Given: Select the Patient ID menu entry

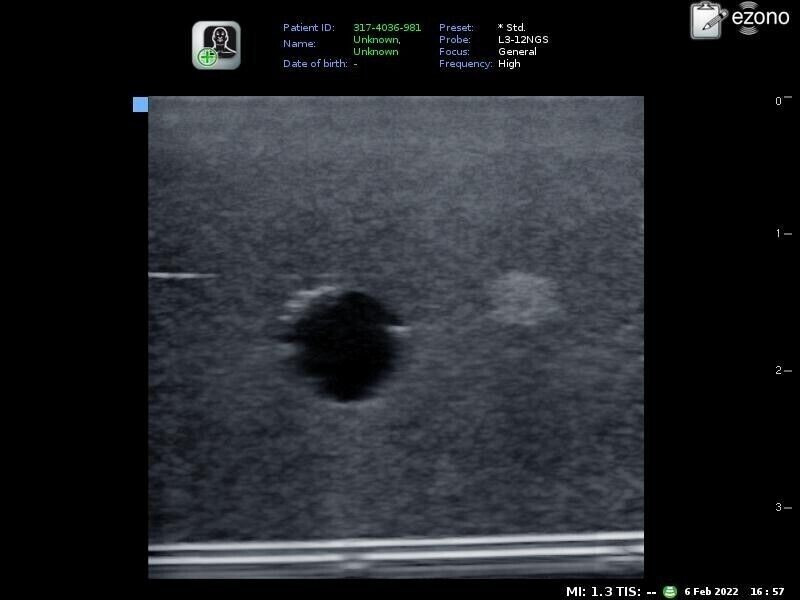Looking at the screenshot, I should [x=308, y=27].
